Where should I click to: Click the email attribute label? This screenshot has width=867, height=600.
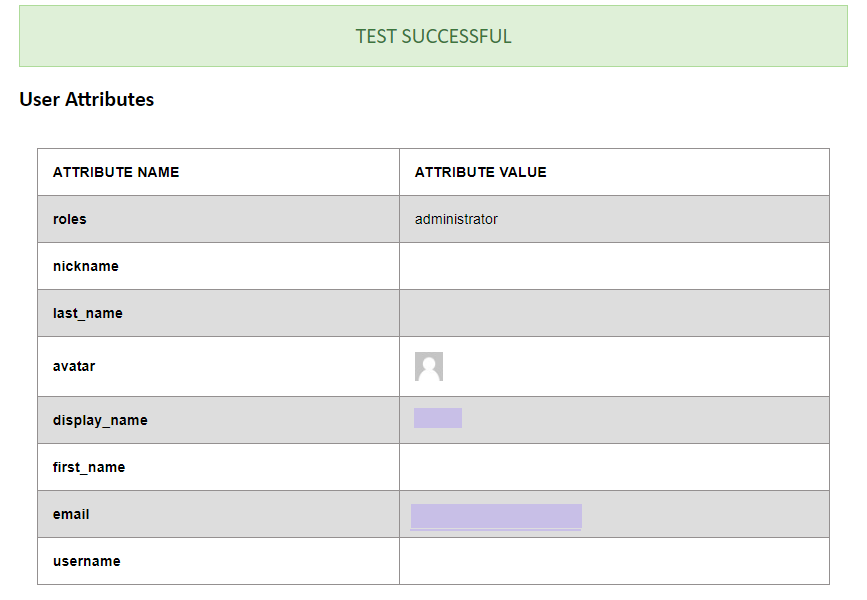click(71, 514)
